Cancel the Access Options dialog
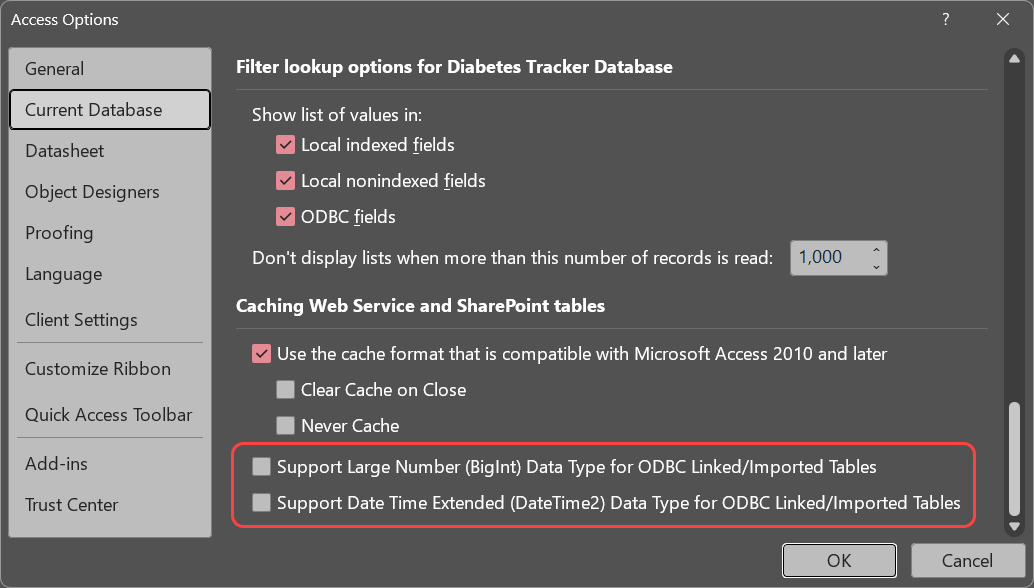This screenshot has width=1034, height=588. [x=967, y=561]
